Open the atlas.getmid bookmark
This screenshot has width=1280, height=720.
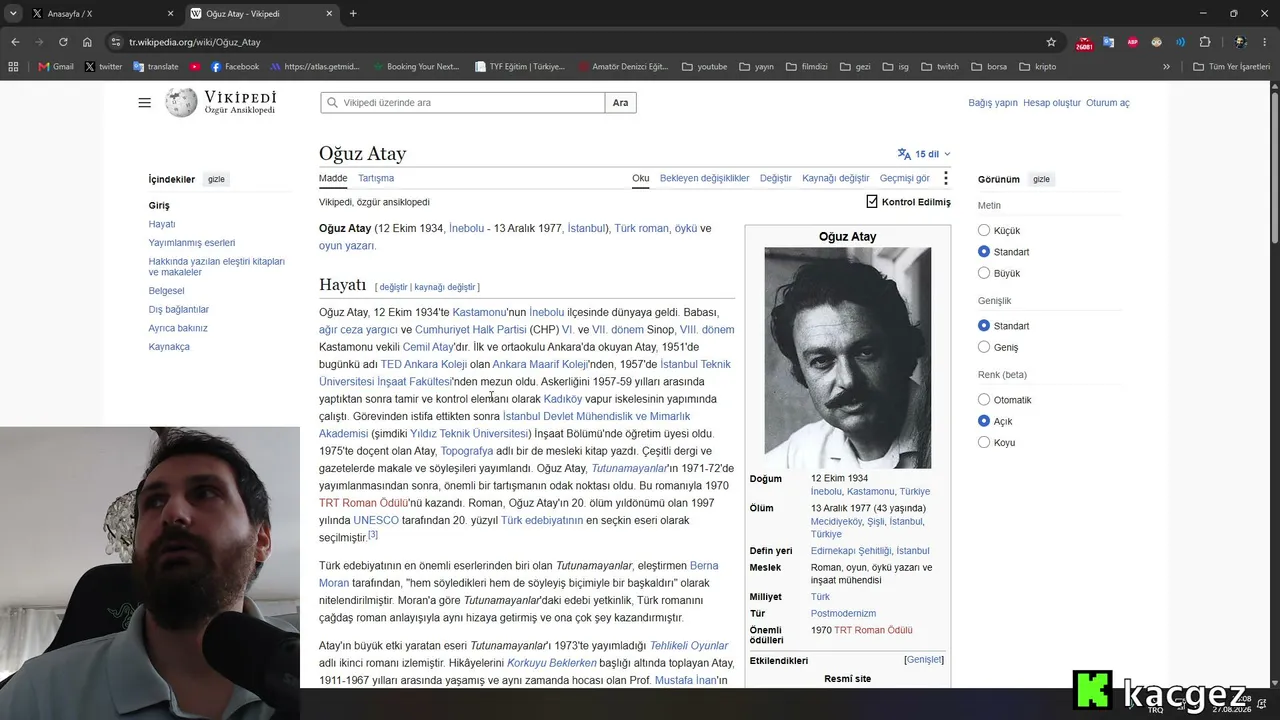314,67
